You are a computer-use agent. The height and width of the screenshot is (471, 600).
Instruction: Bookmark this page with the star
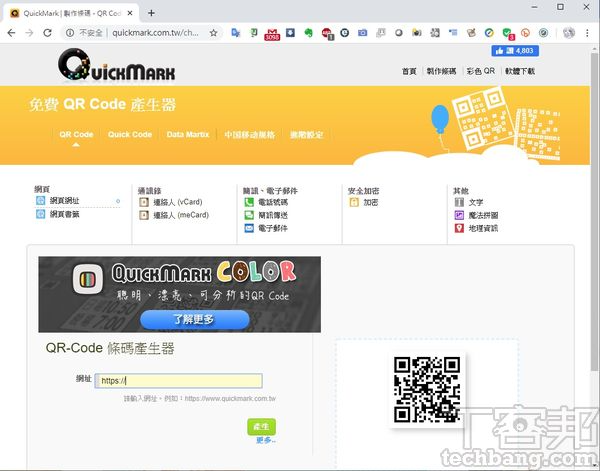tap(214, 33)
